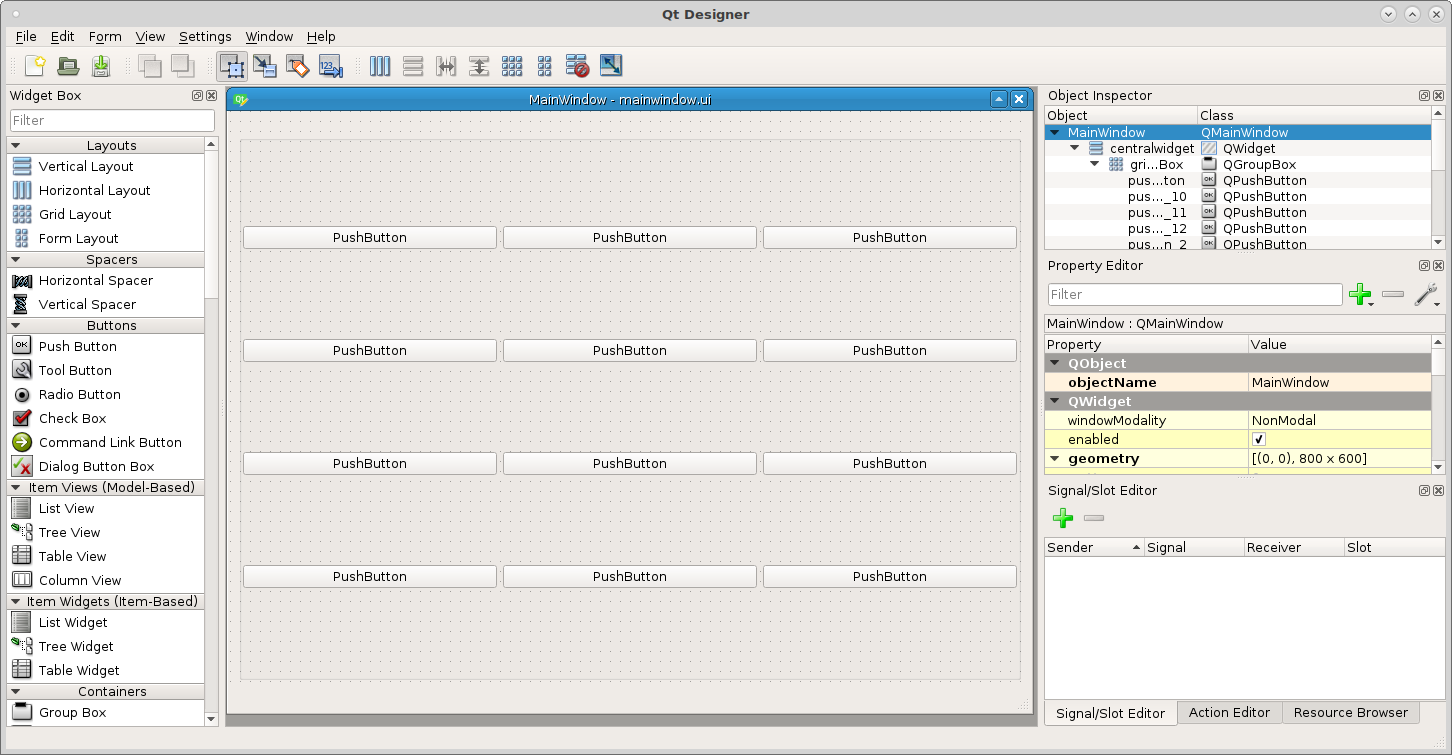
Task: Click the Save Form toolbar icon
Action: 101,66
